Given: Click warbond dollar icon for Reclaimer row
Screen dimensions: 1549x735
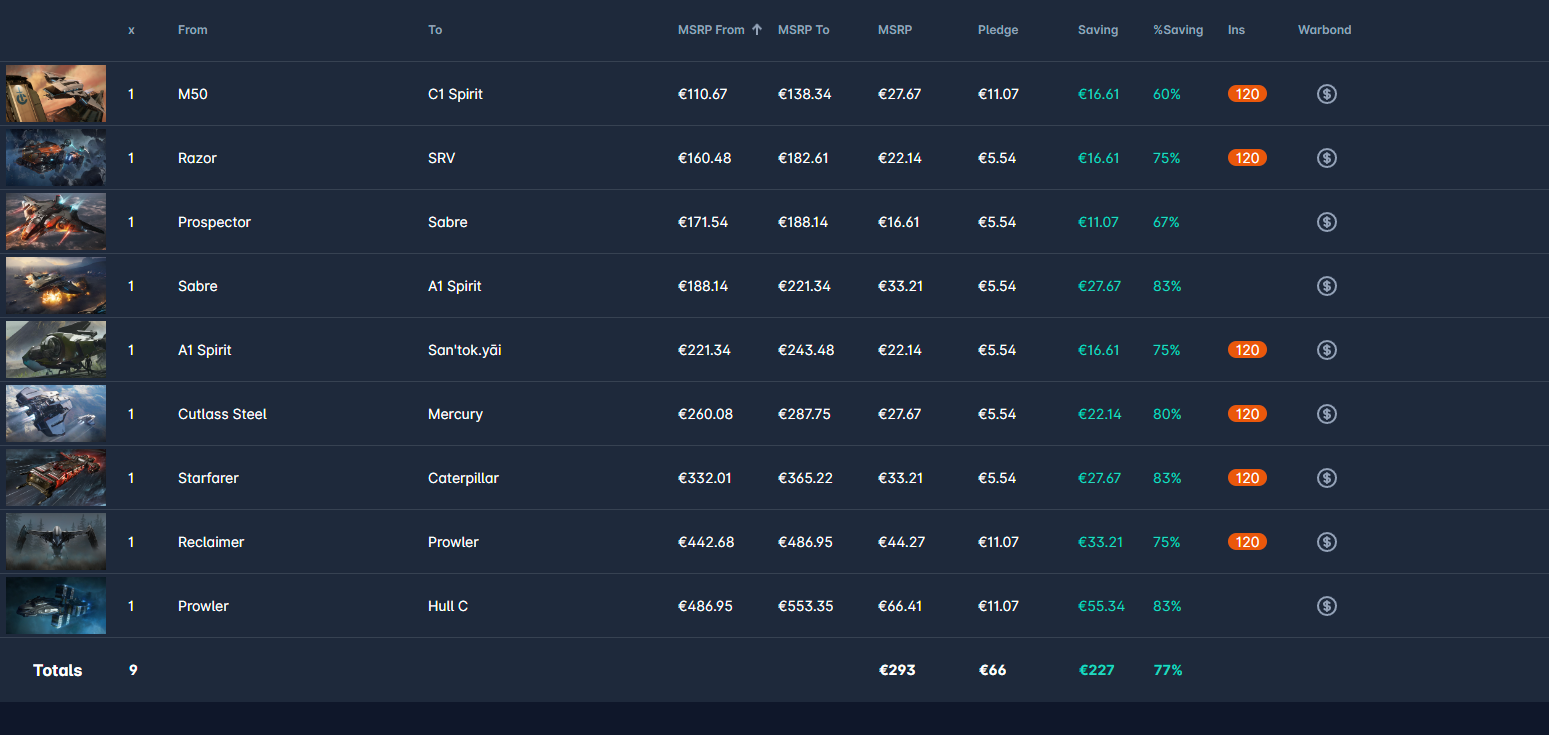Looking at the screenshot, I should [x=1326, y=542].
